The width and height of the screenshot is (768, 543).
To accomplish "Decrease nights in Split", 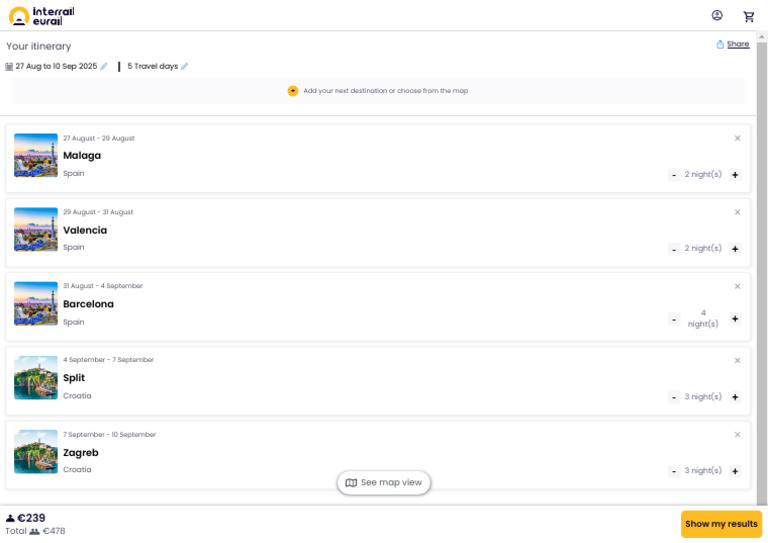I will 674,397.
